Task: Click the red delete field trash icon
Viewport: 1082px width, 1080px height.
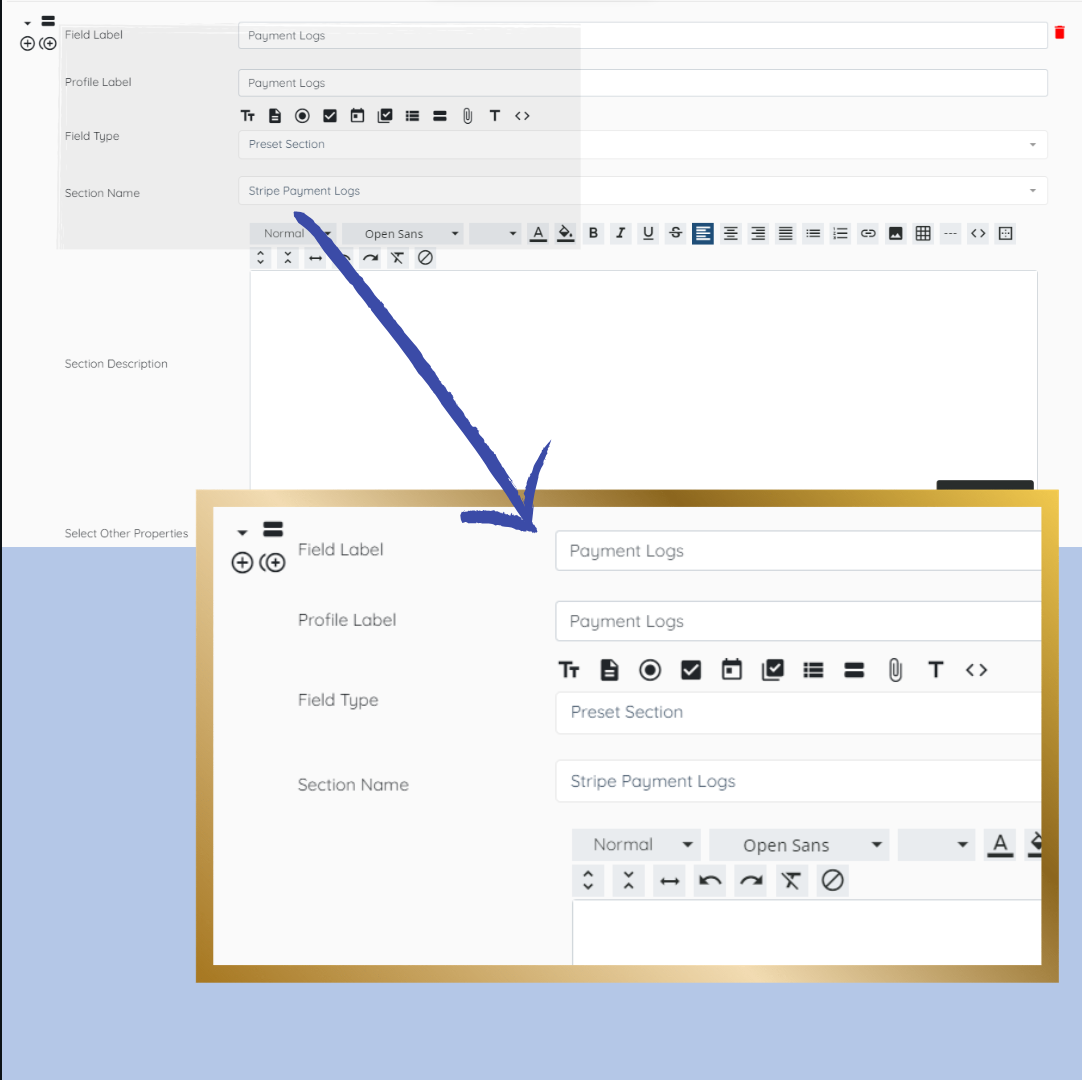Action: 1059,32
